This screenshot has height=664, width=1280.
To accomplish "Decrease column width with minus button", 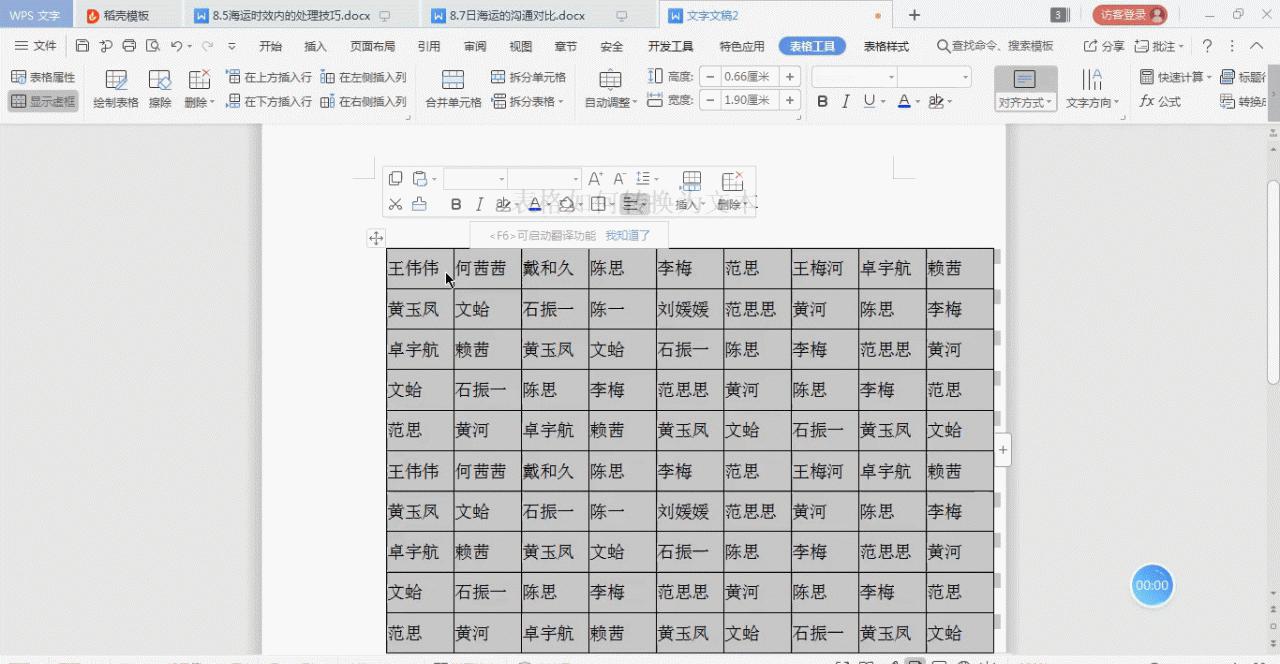I will coord(709,100).
